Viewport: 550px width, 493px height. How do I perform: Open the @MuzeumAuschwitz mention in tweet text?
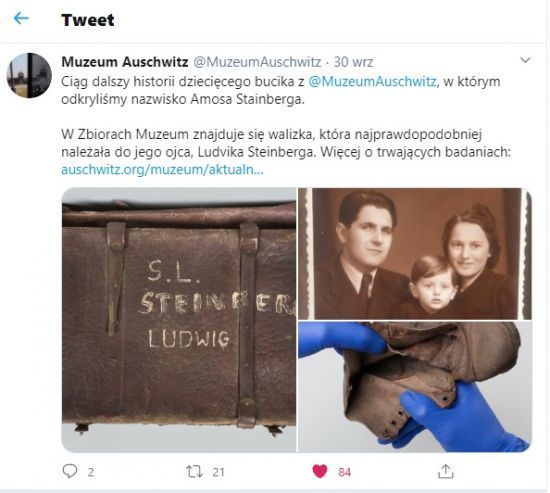[x=372, y=81]
